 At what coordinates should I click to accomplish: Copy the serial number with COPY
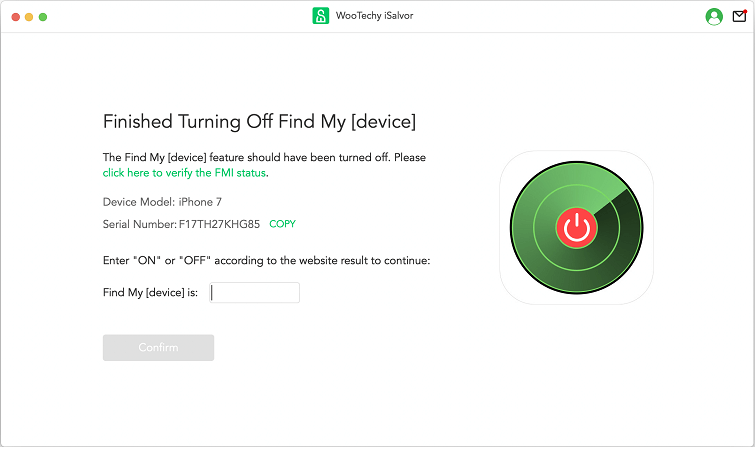[283, 224]
